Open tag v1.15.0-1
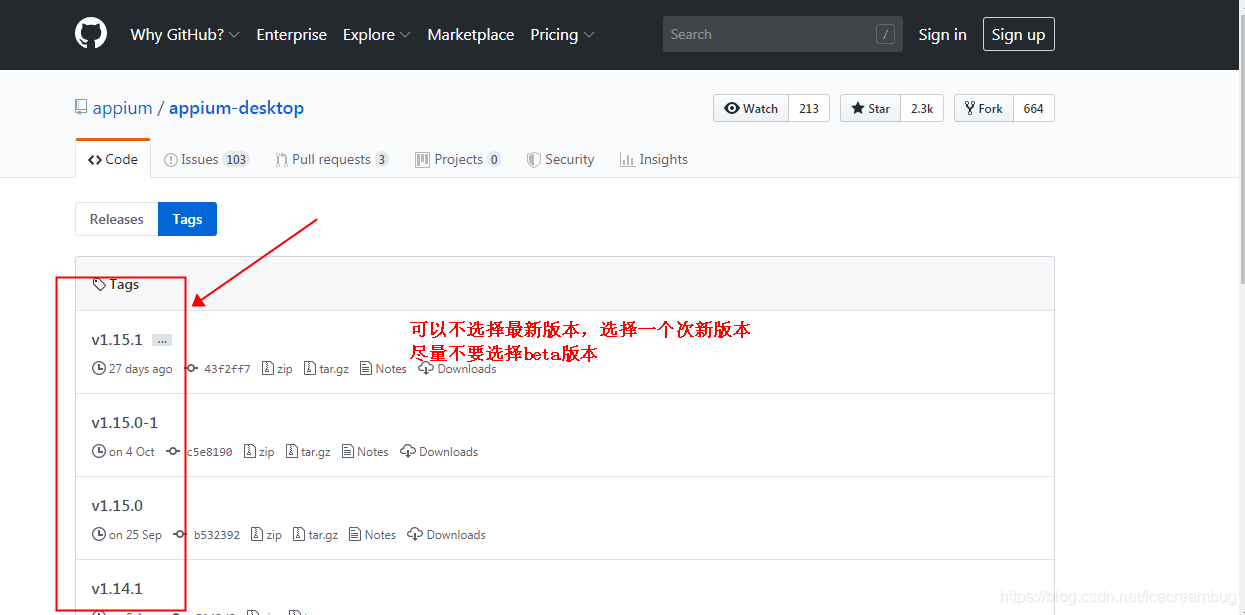This screenshot has height=615, width=1245. coord(124,423)
